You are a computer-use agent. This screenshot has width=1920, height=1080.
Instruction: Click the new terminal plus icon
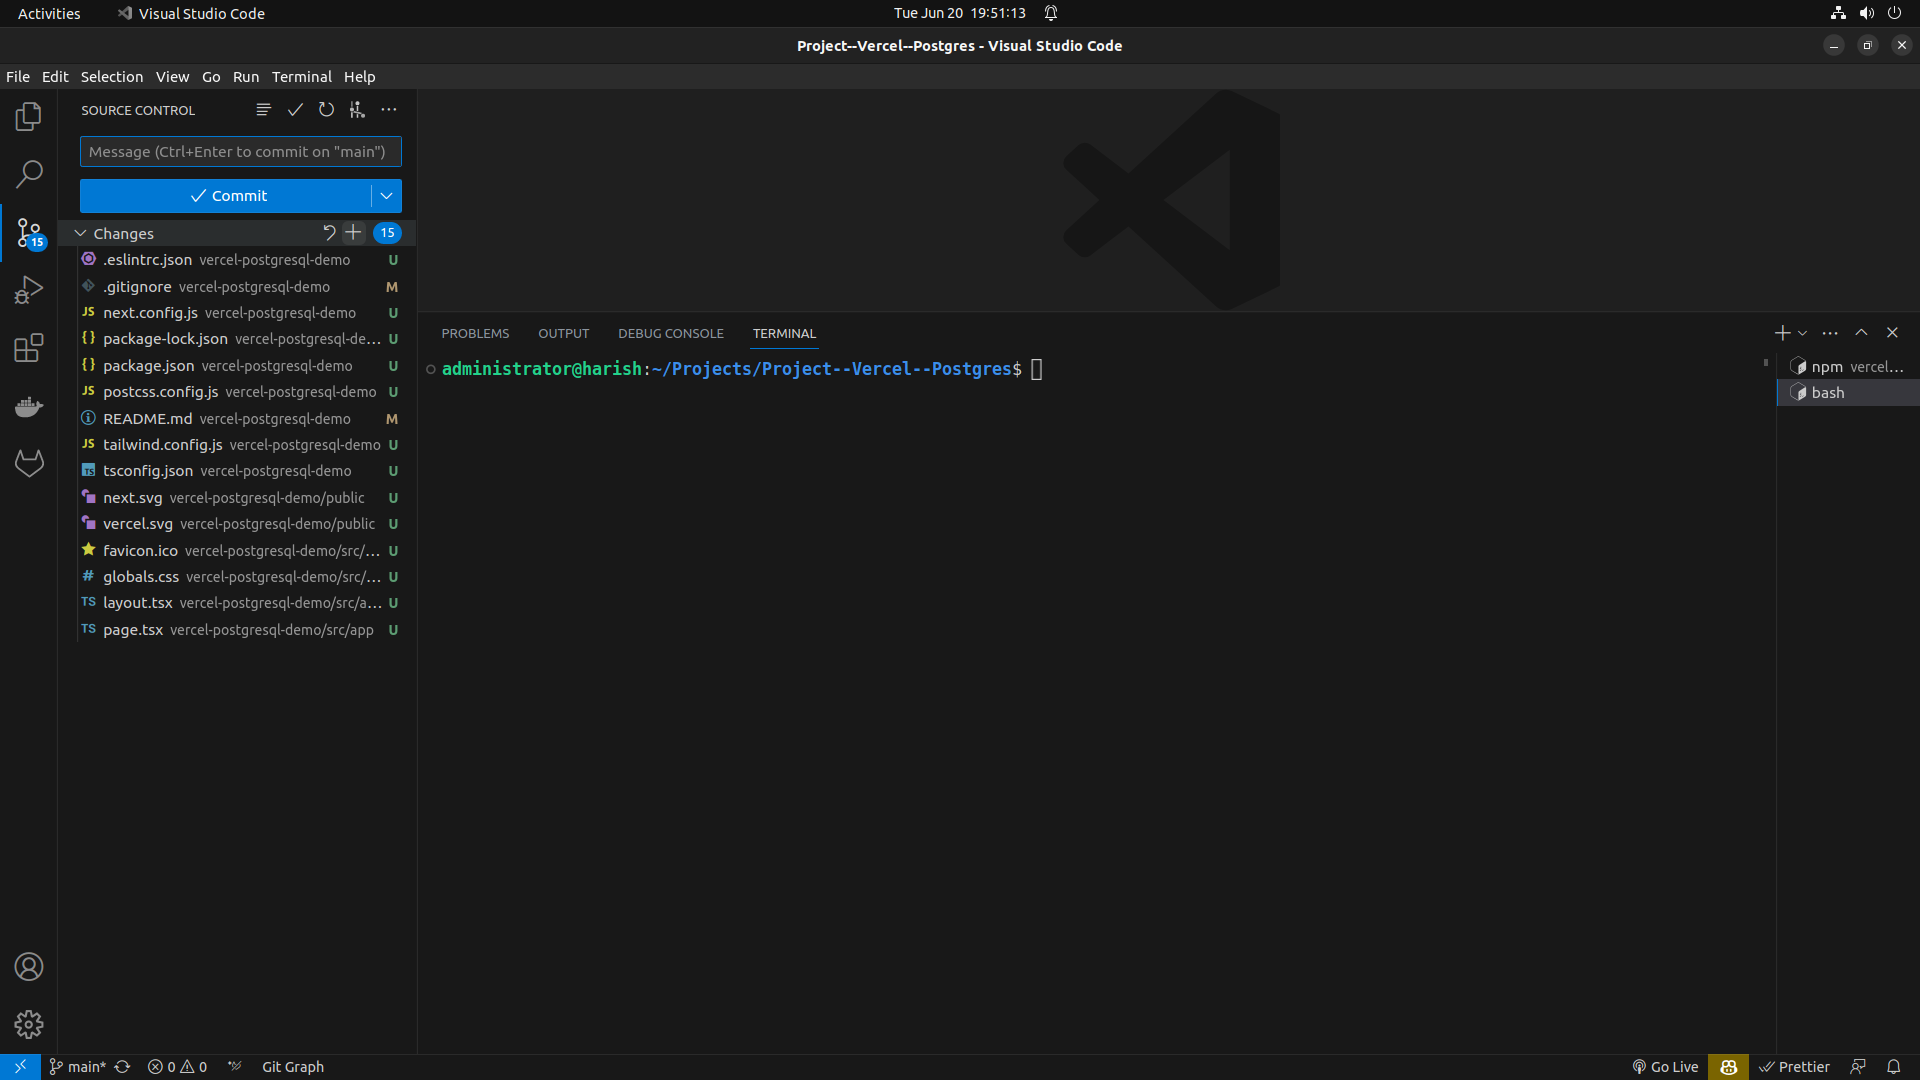[x=1782, y=333]
